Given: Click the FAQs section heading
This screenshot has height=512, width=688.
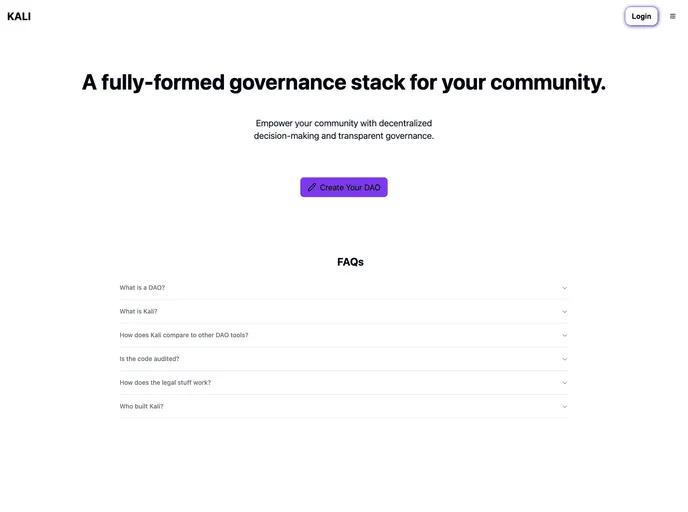Looking at the screenshot, I should (x=350, y=262).
